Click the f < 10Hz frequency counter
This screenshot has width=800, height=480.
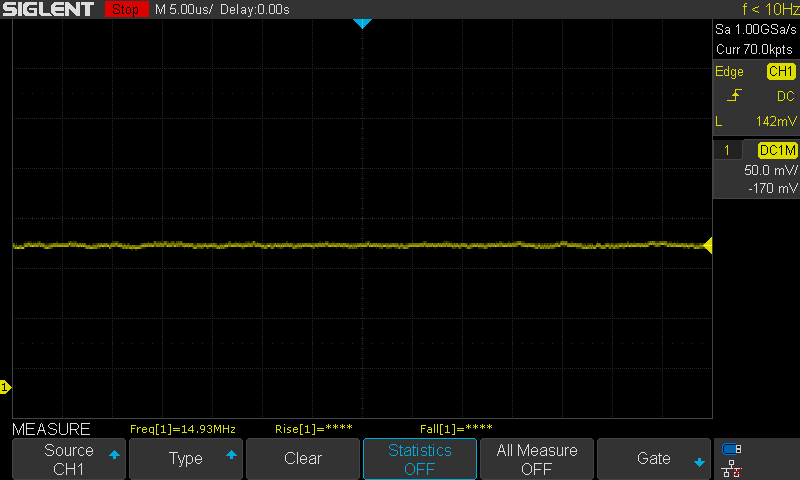pos(770,9)
